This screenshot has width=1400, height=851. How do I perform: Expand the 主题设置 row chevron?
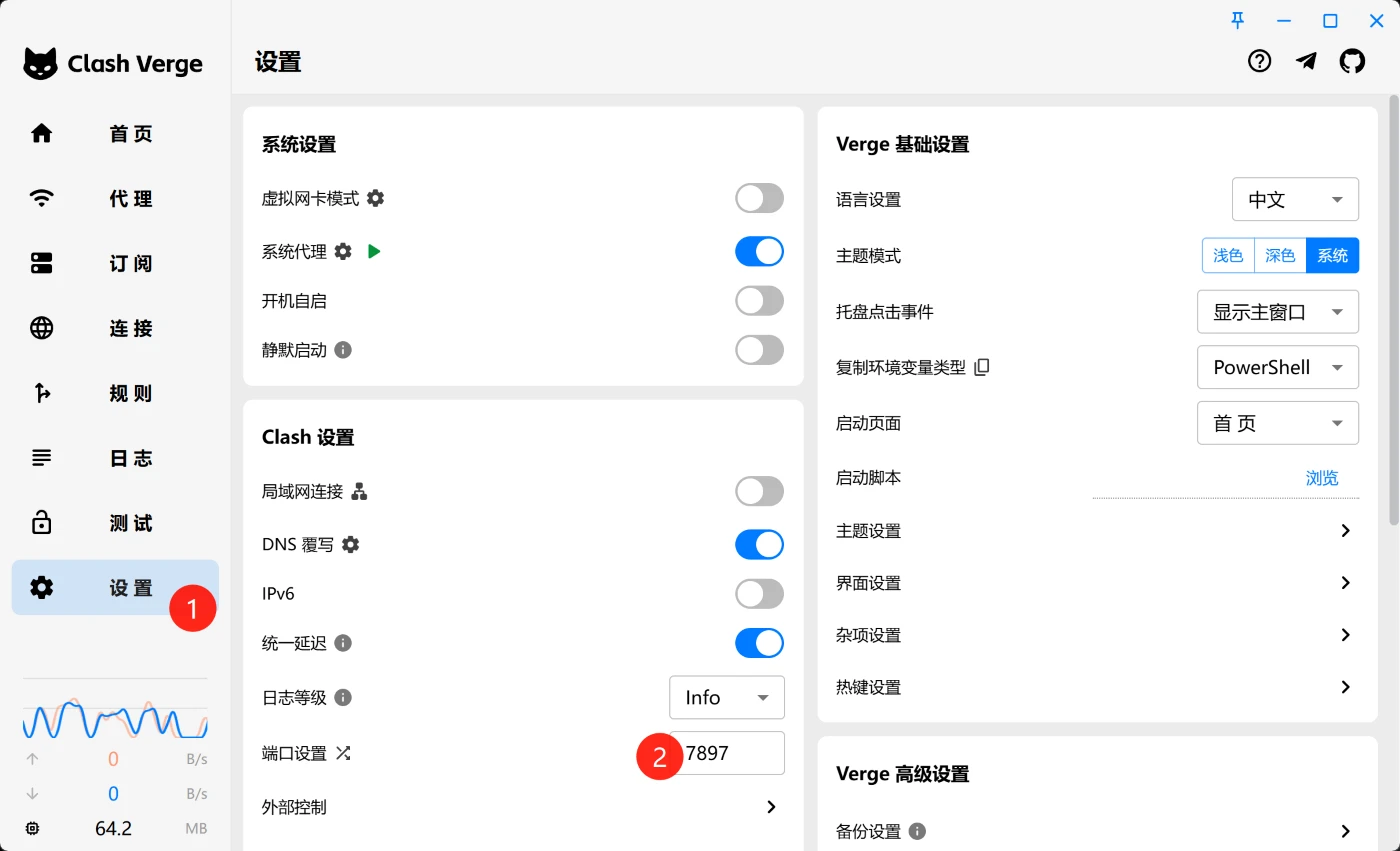click(1346, 531)
